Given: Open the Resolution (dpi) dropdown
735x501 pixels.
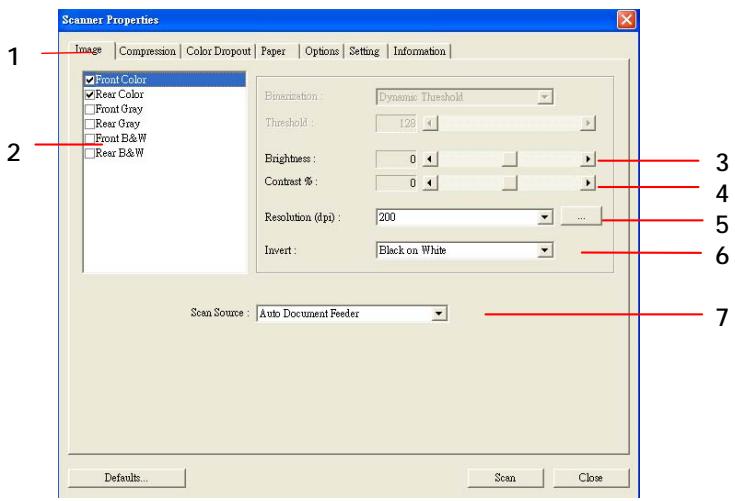Looking at the screenshot, I should pyautogui.click(x=545, y=217).
